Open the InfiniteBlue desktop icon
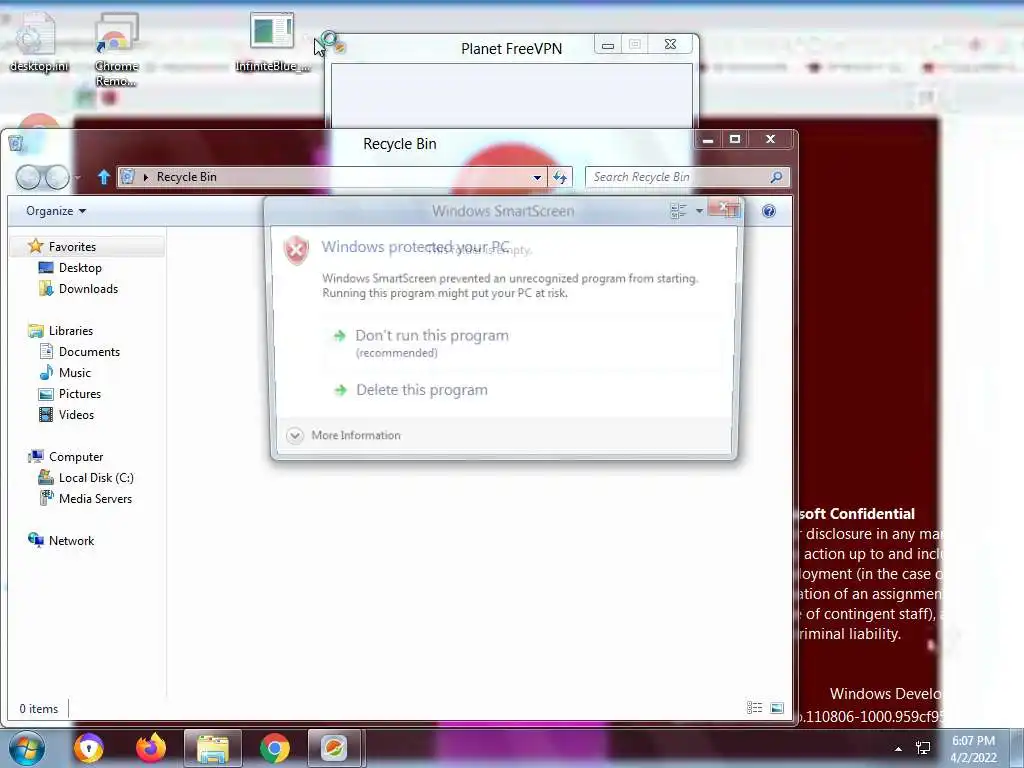 coord(272,42)
